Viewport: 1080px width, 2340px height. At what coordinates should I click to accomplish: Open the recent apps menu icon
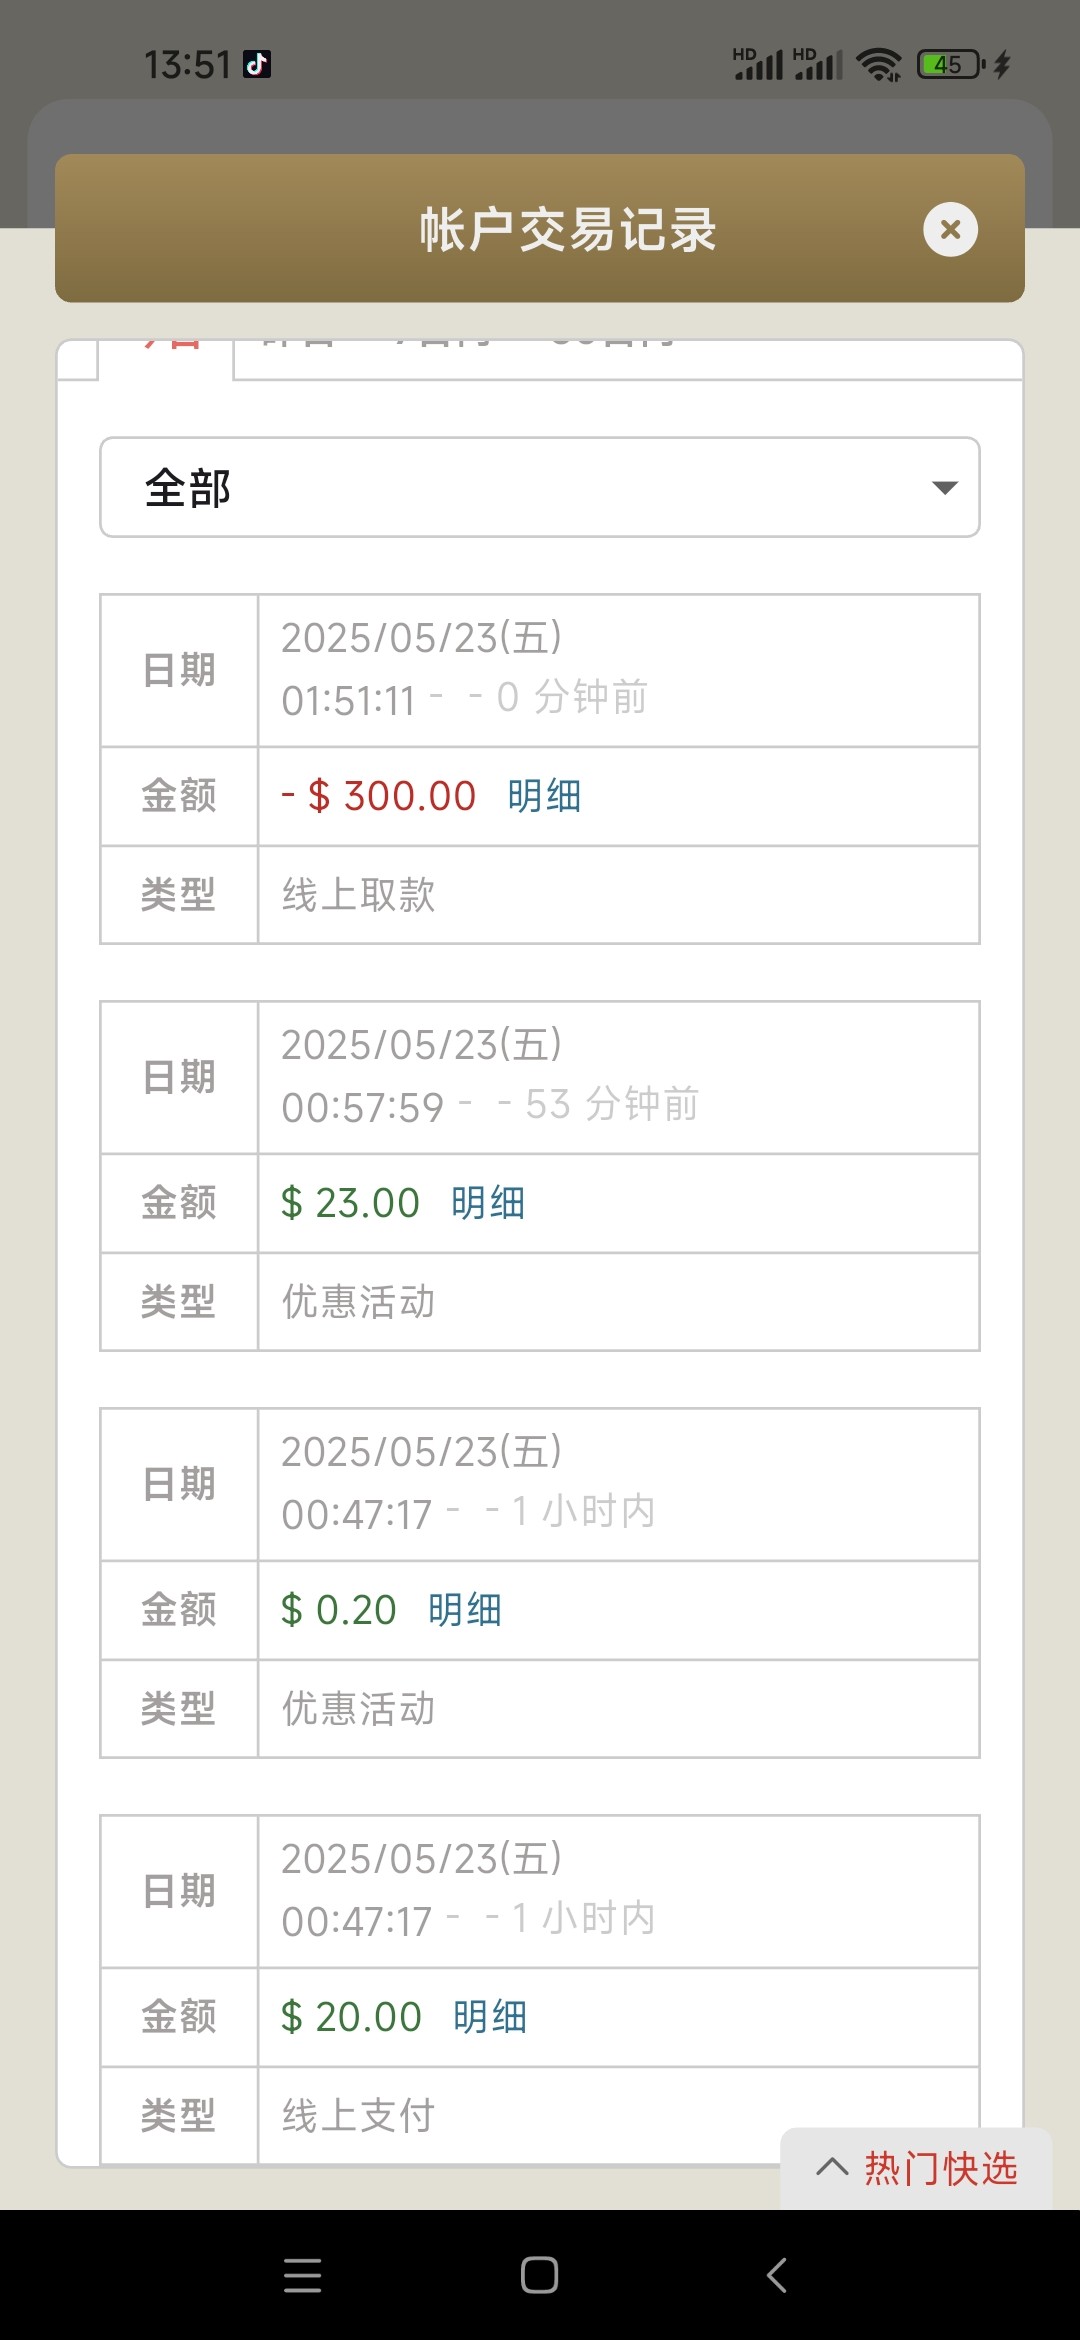coord(302,2275)
